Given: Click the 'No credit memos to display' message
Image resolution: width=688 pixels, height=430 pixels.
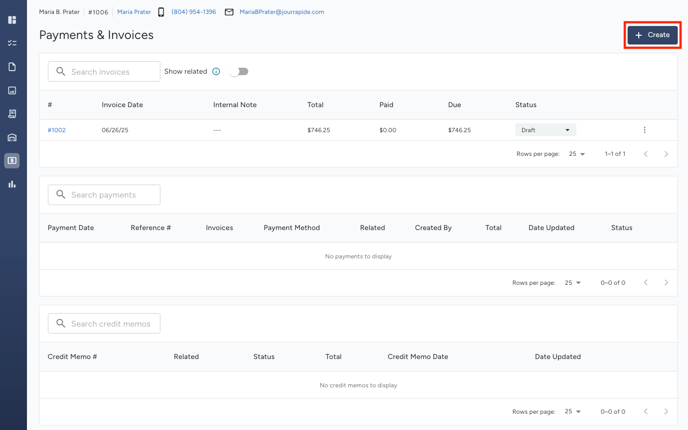Looking at the screenshot, I should tap(358, 385).
